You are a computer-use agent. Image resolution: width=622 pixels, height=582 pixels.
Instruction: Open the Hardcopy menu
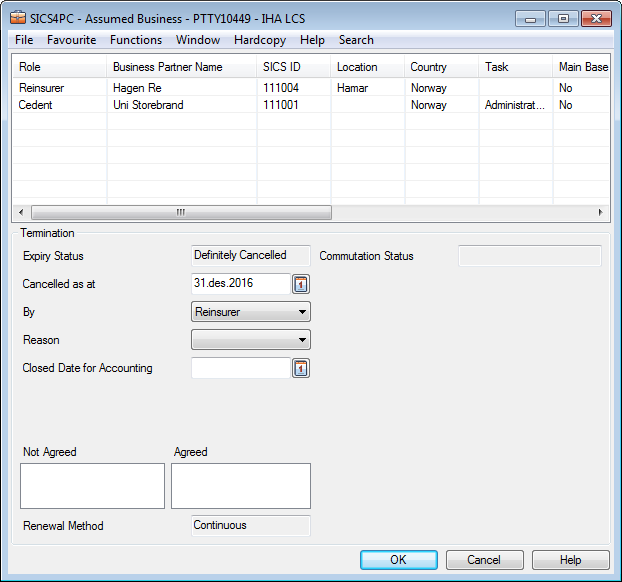(259, 40)
